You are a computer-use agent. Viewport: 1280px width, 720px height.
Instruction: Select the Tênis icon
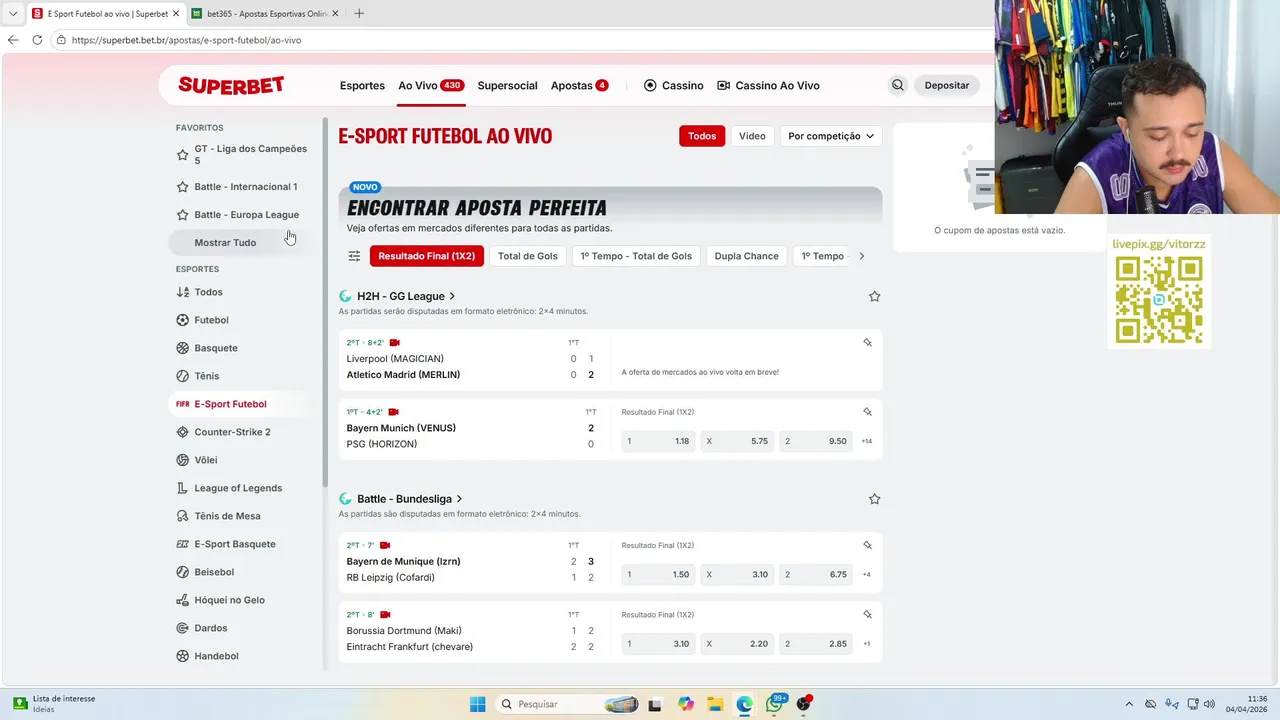pos(182,376)
